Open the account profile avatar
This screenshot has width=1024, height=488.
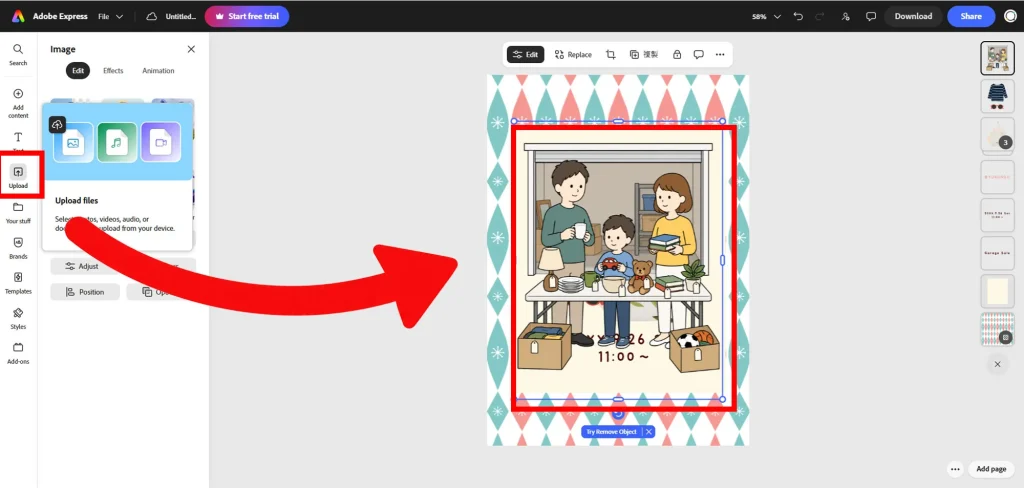[x=1010, y=16]
